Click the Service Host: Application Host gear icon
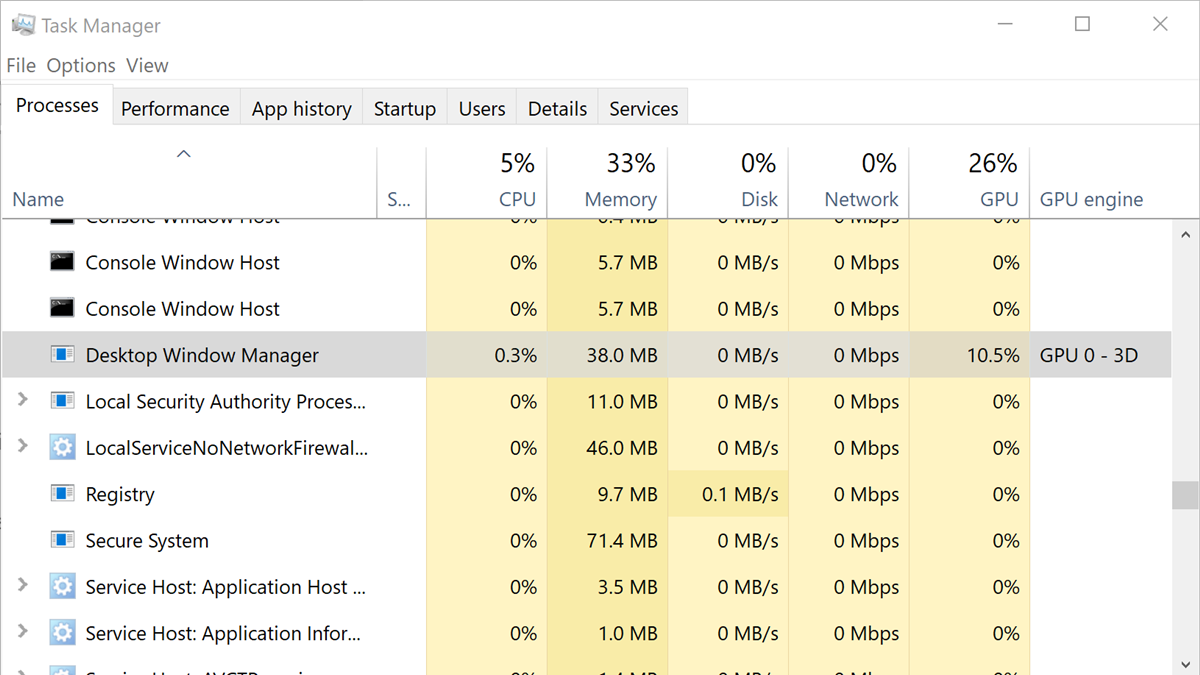 point(62,587)
